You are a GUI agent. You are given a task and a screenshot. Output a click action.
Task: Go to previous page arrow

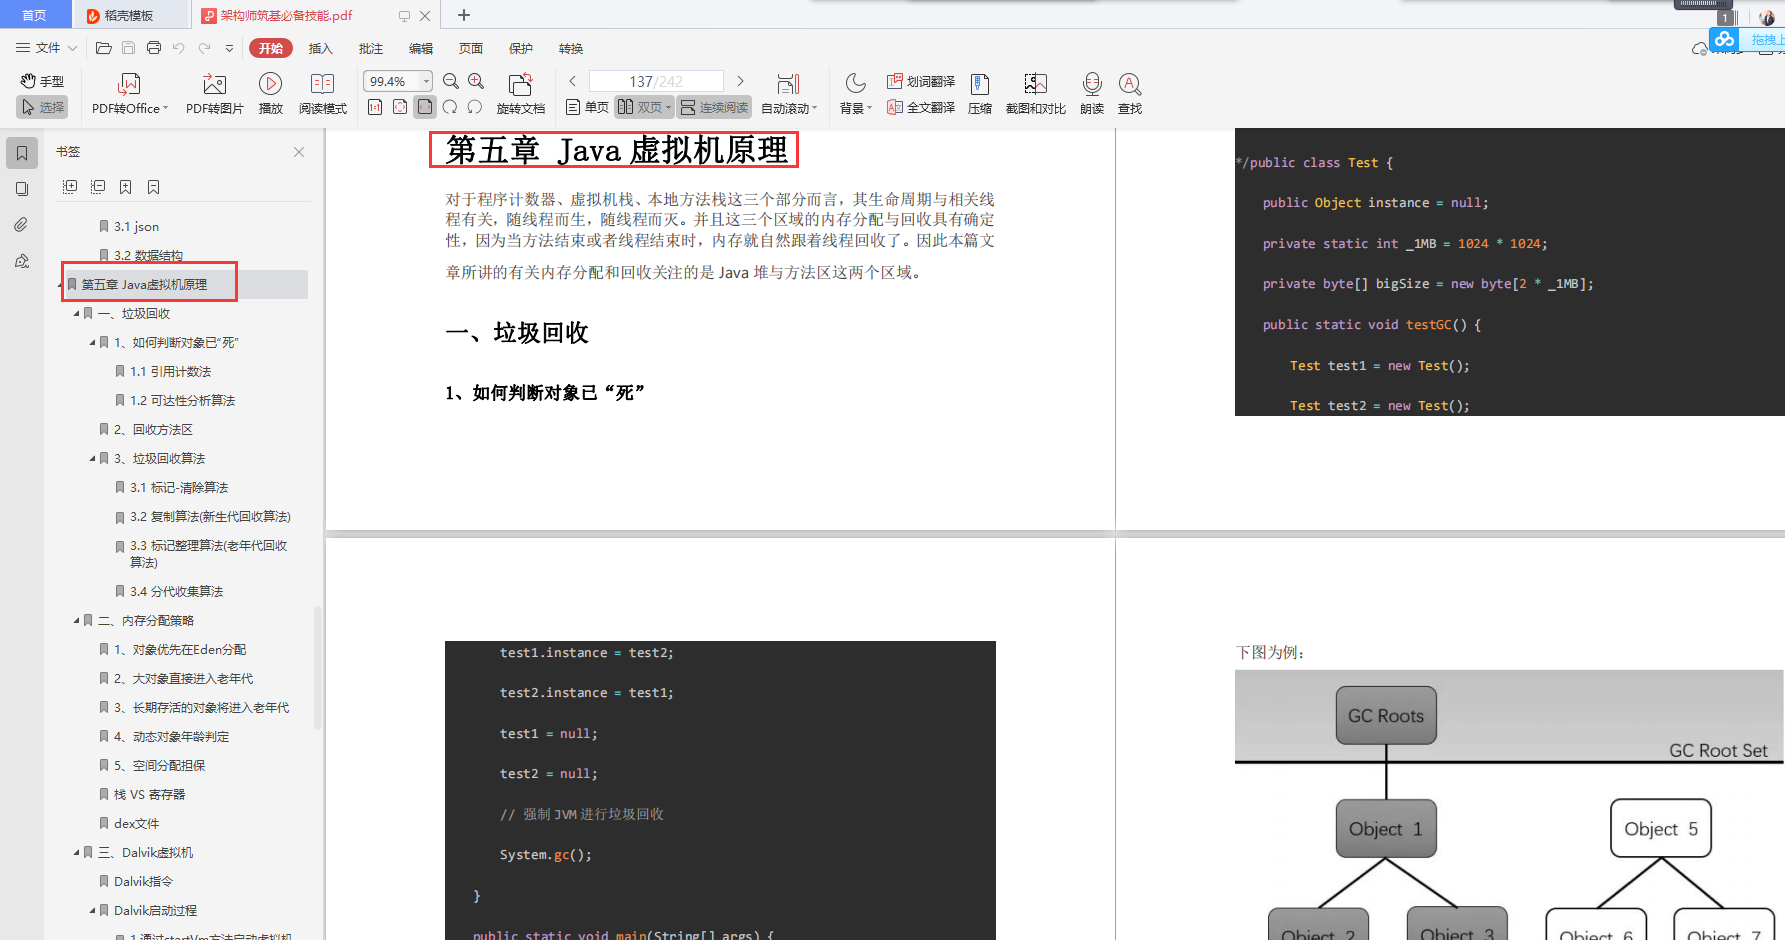coord(572,81)
